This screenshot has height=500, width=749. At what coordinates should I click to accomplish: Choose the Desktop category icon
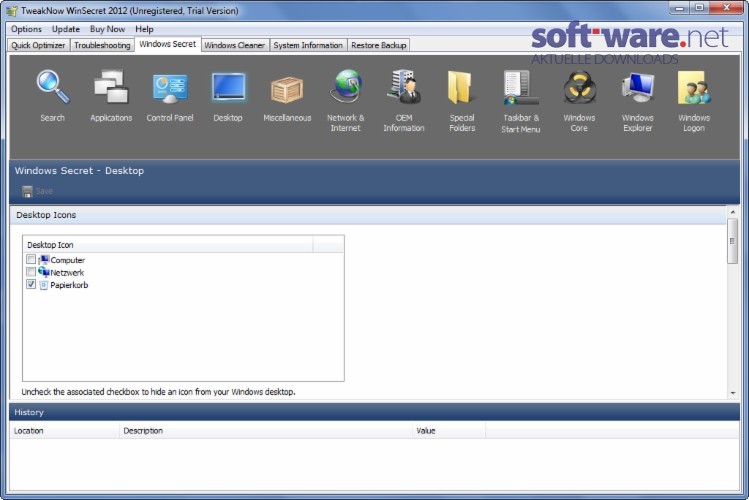(x=228, y=87)
